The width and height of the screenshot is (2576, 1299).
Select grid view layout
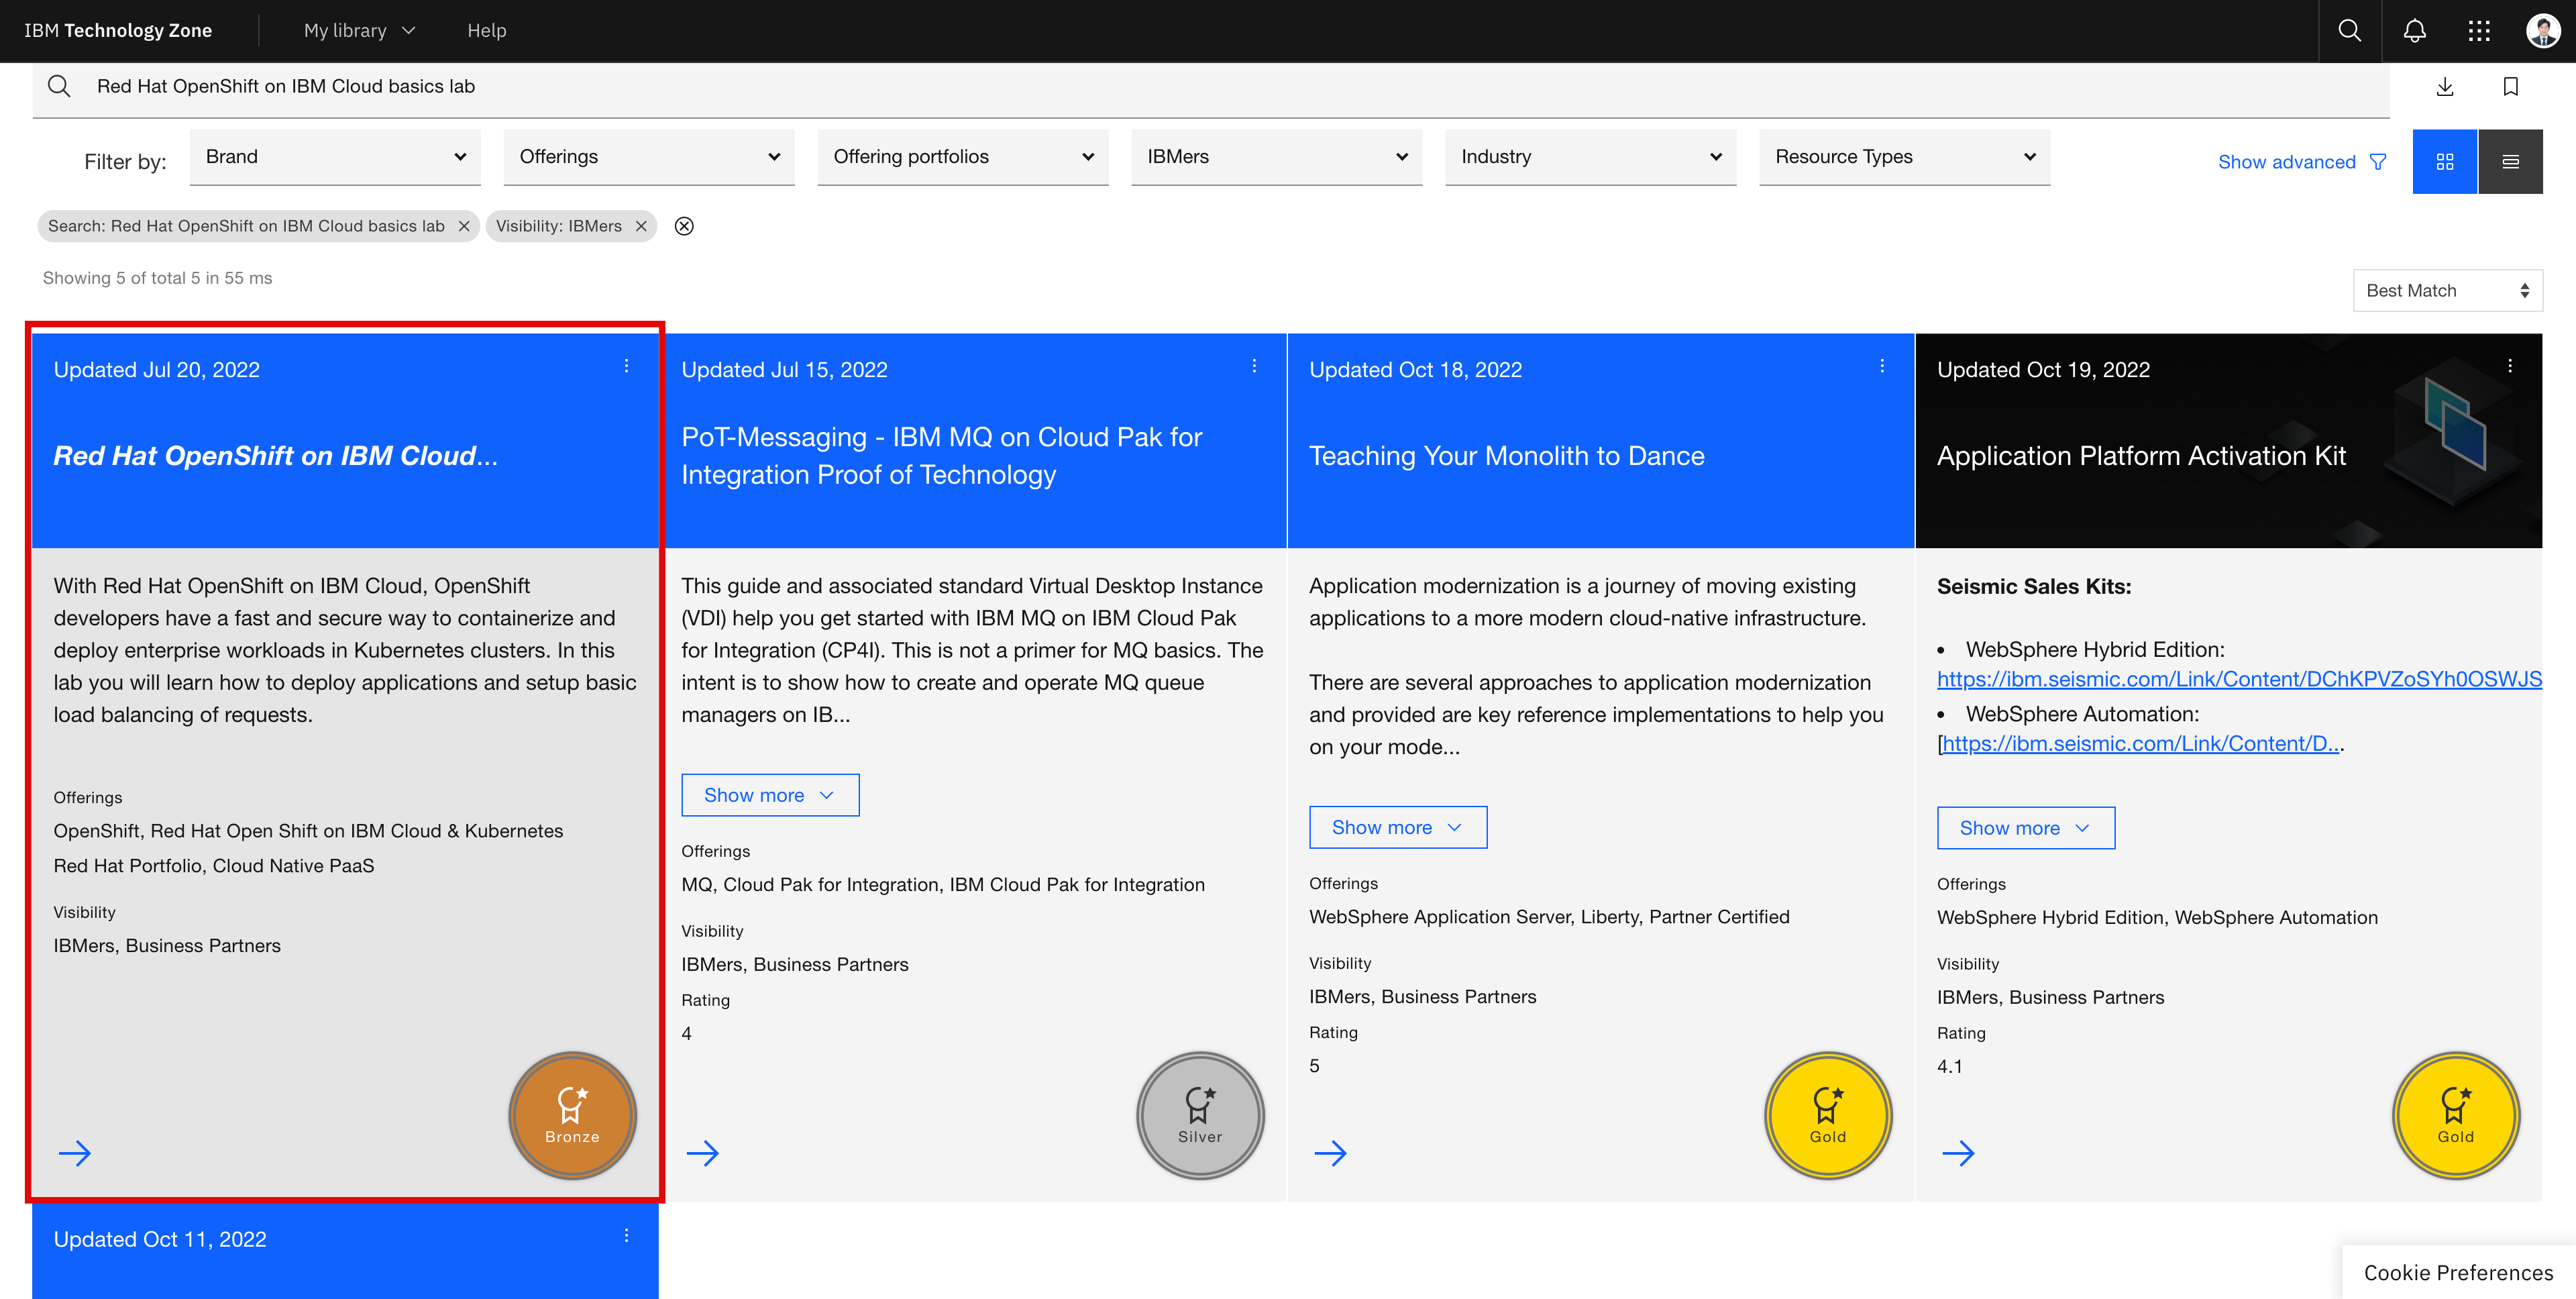pos(2445,161)
